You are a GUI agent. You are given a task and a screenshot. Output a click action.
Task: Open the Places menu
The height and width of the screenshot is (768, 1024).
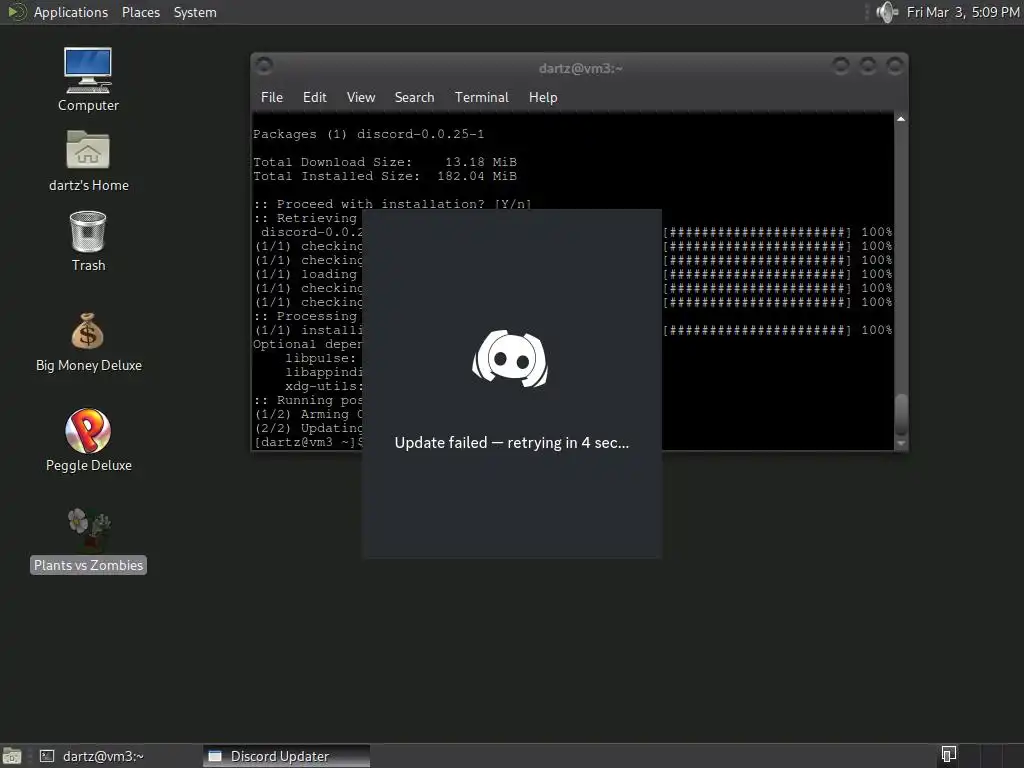tap(140, 12)
